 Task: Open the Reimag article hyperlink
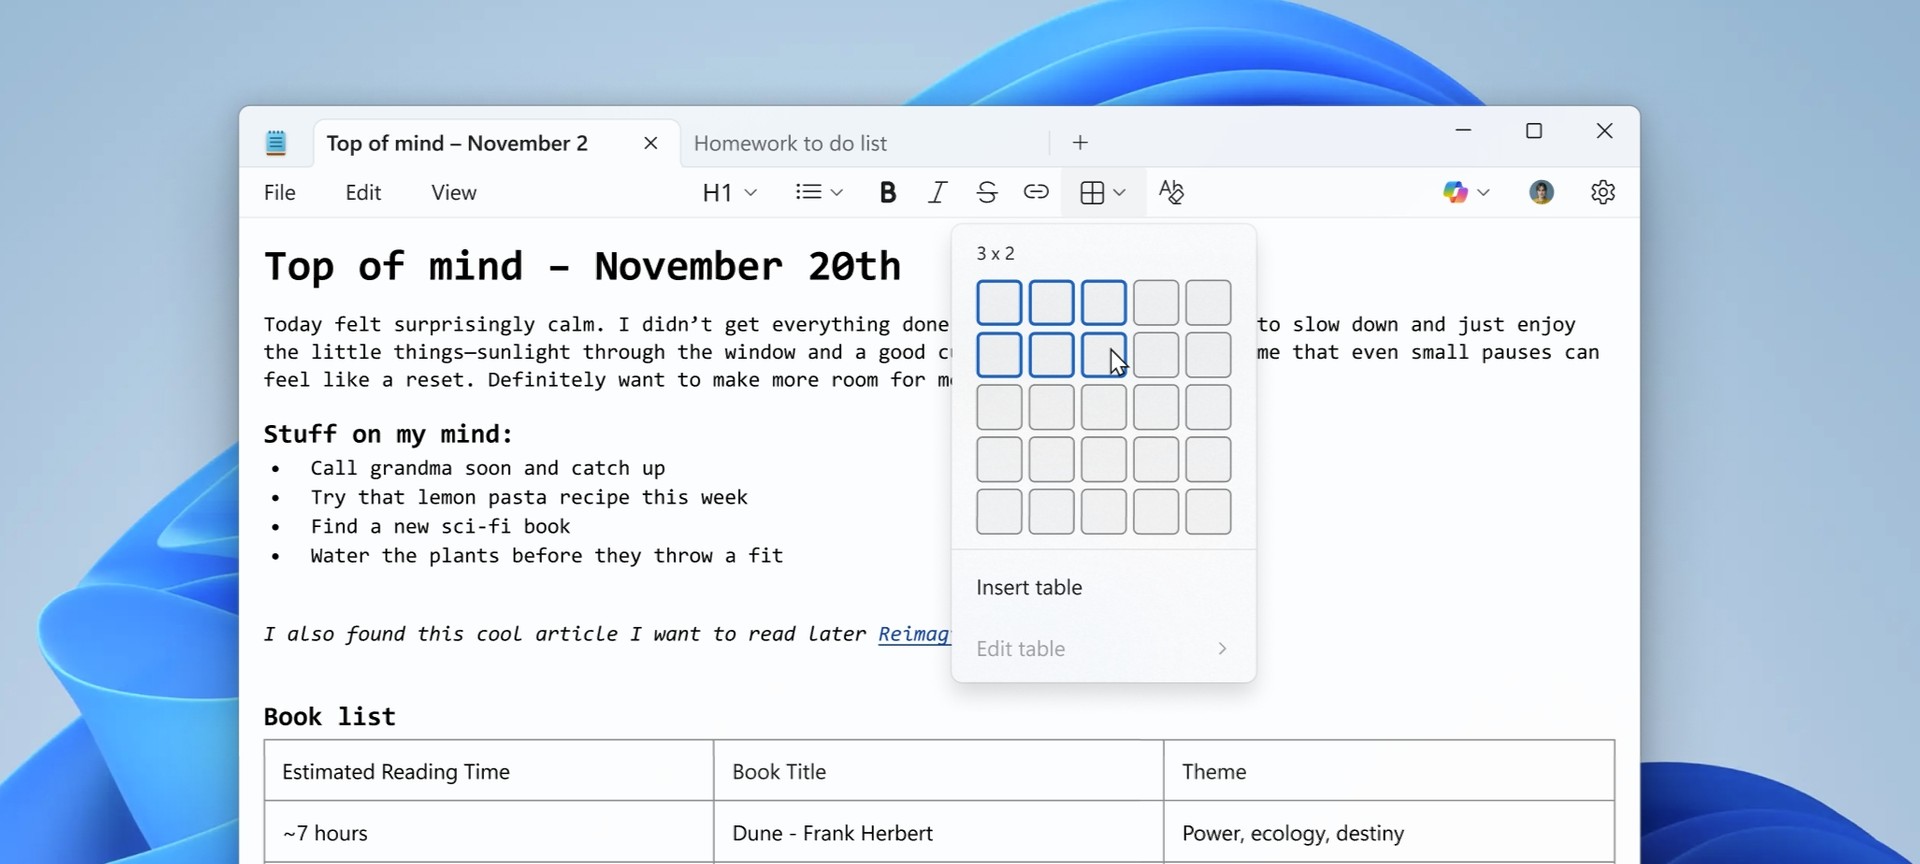click(914, 634)
